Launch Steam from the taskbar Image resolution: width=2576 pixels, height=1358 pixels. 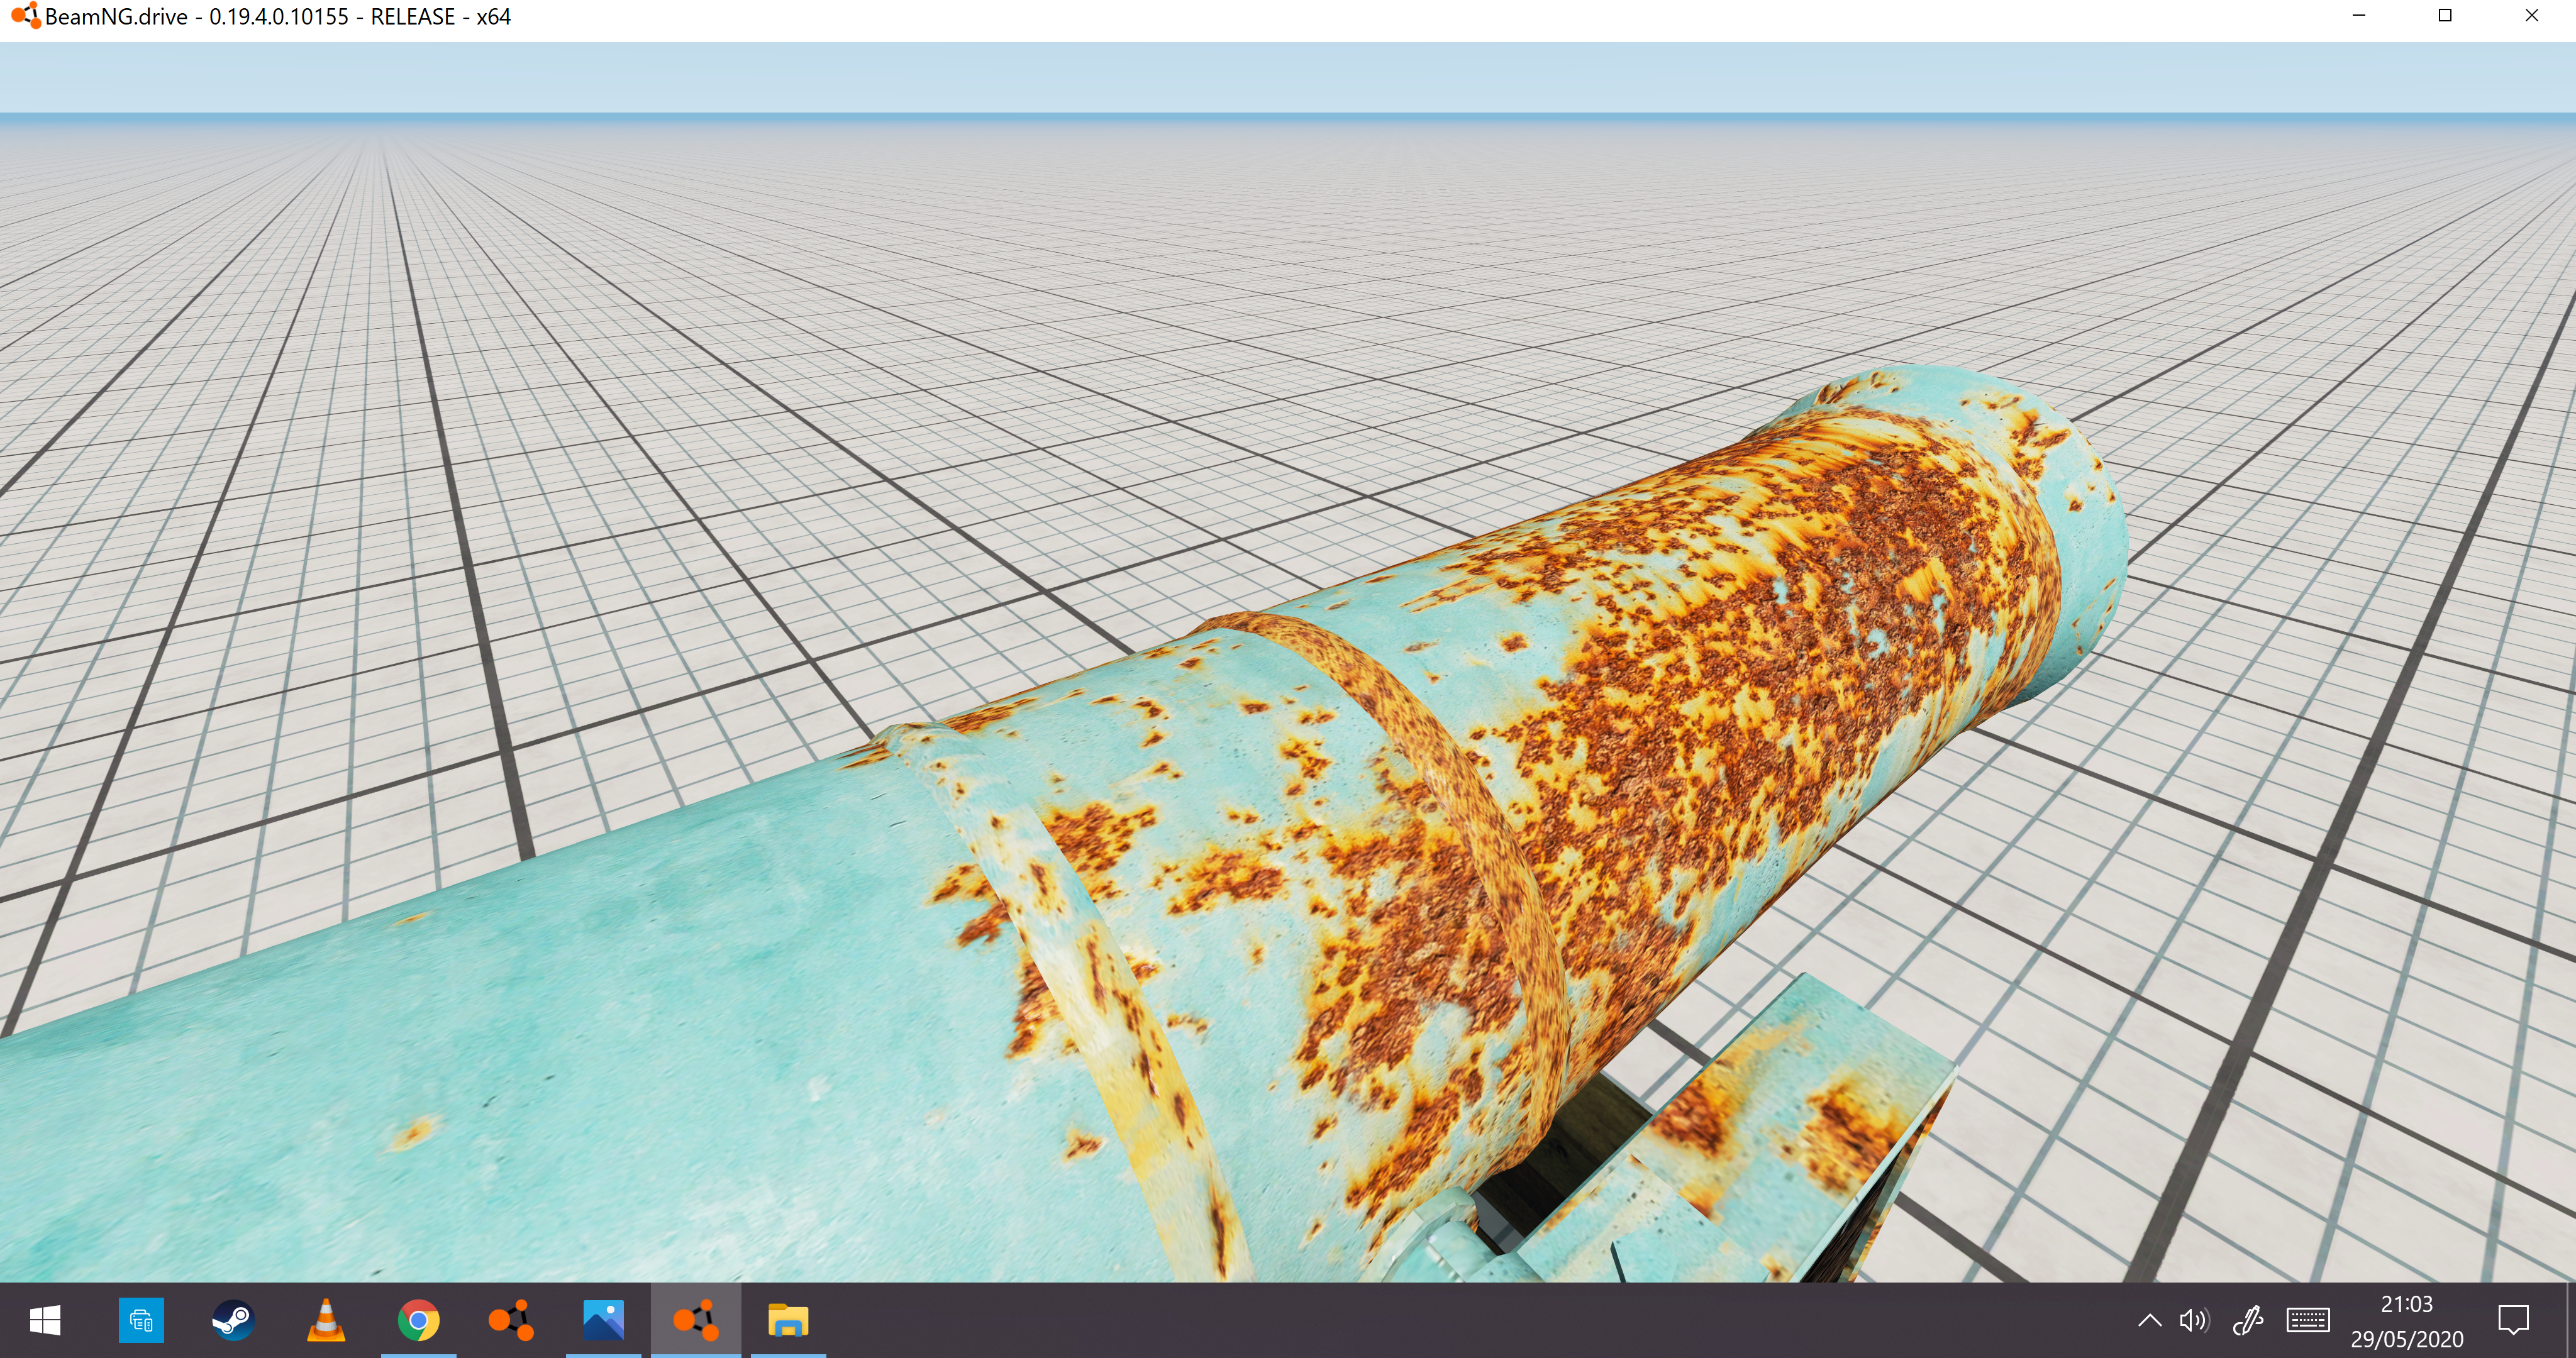coord(233,1320)
